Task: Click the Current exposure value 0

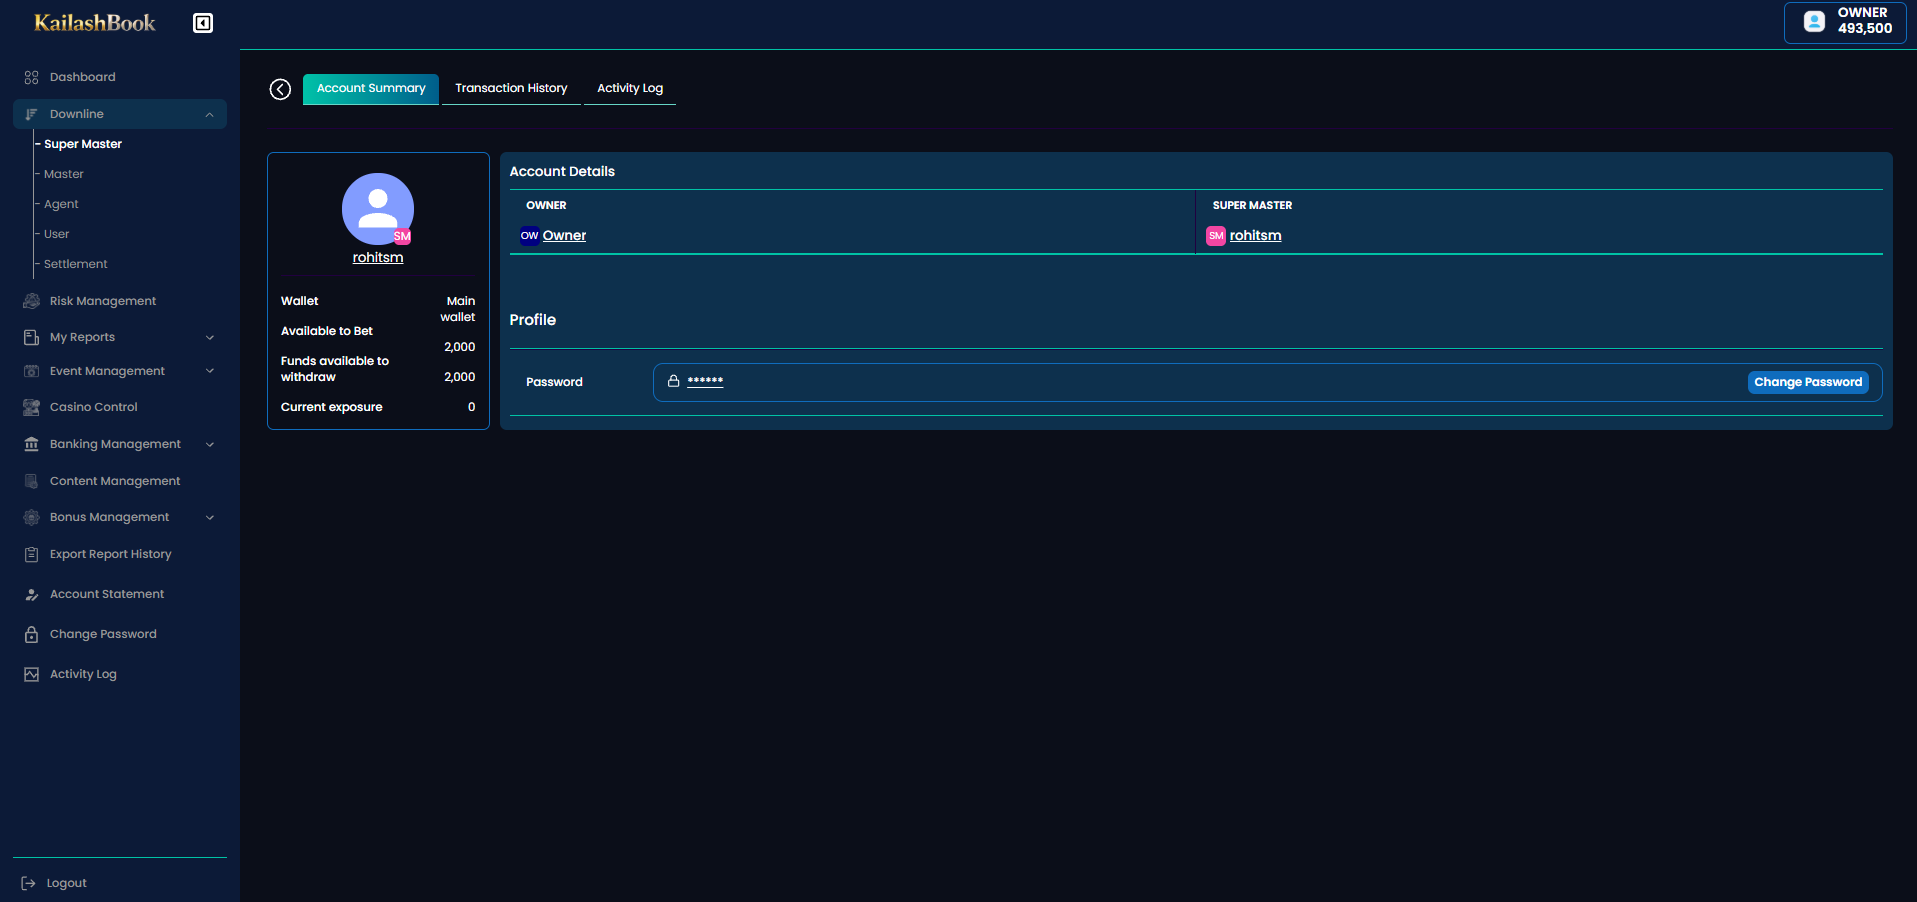Action: [x=472, y=407]
